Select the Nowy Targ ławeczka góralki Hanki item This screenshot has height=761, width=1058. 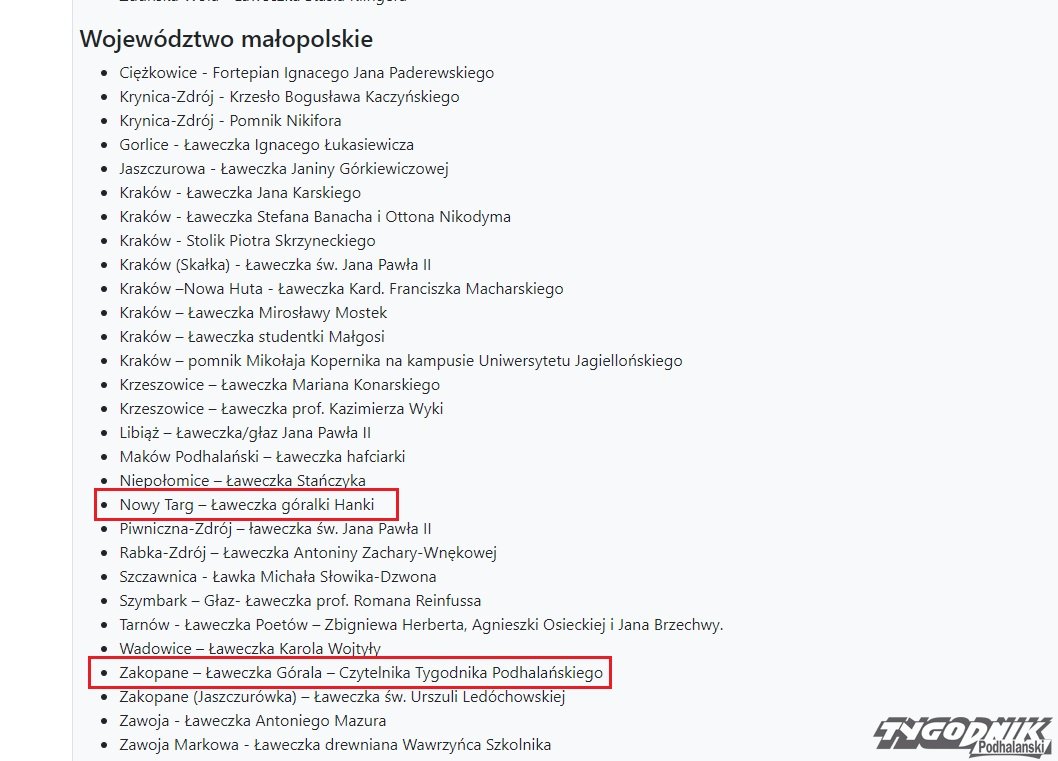247,505
